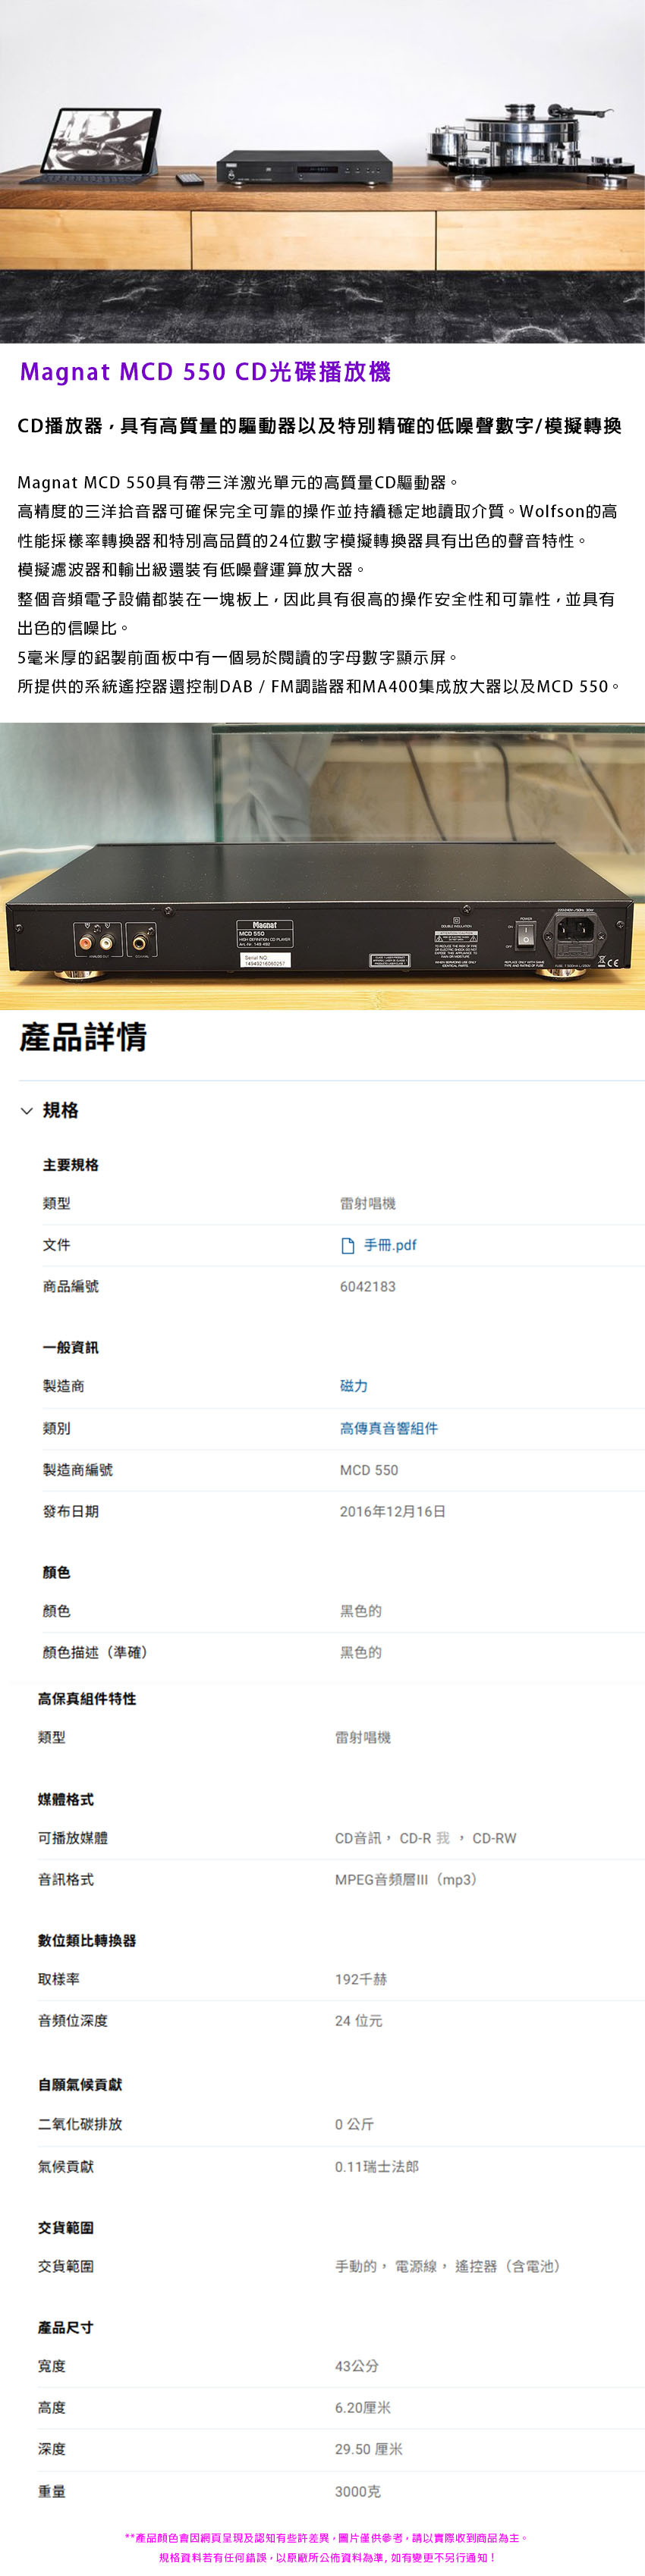Select the 一般資訊 subheading
Screen dimensions: 645x2576
click(71, 1347)
